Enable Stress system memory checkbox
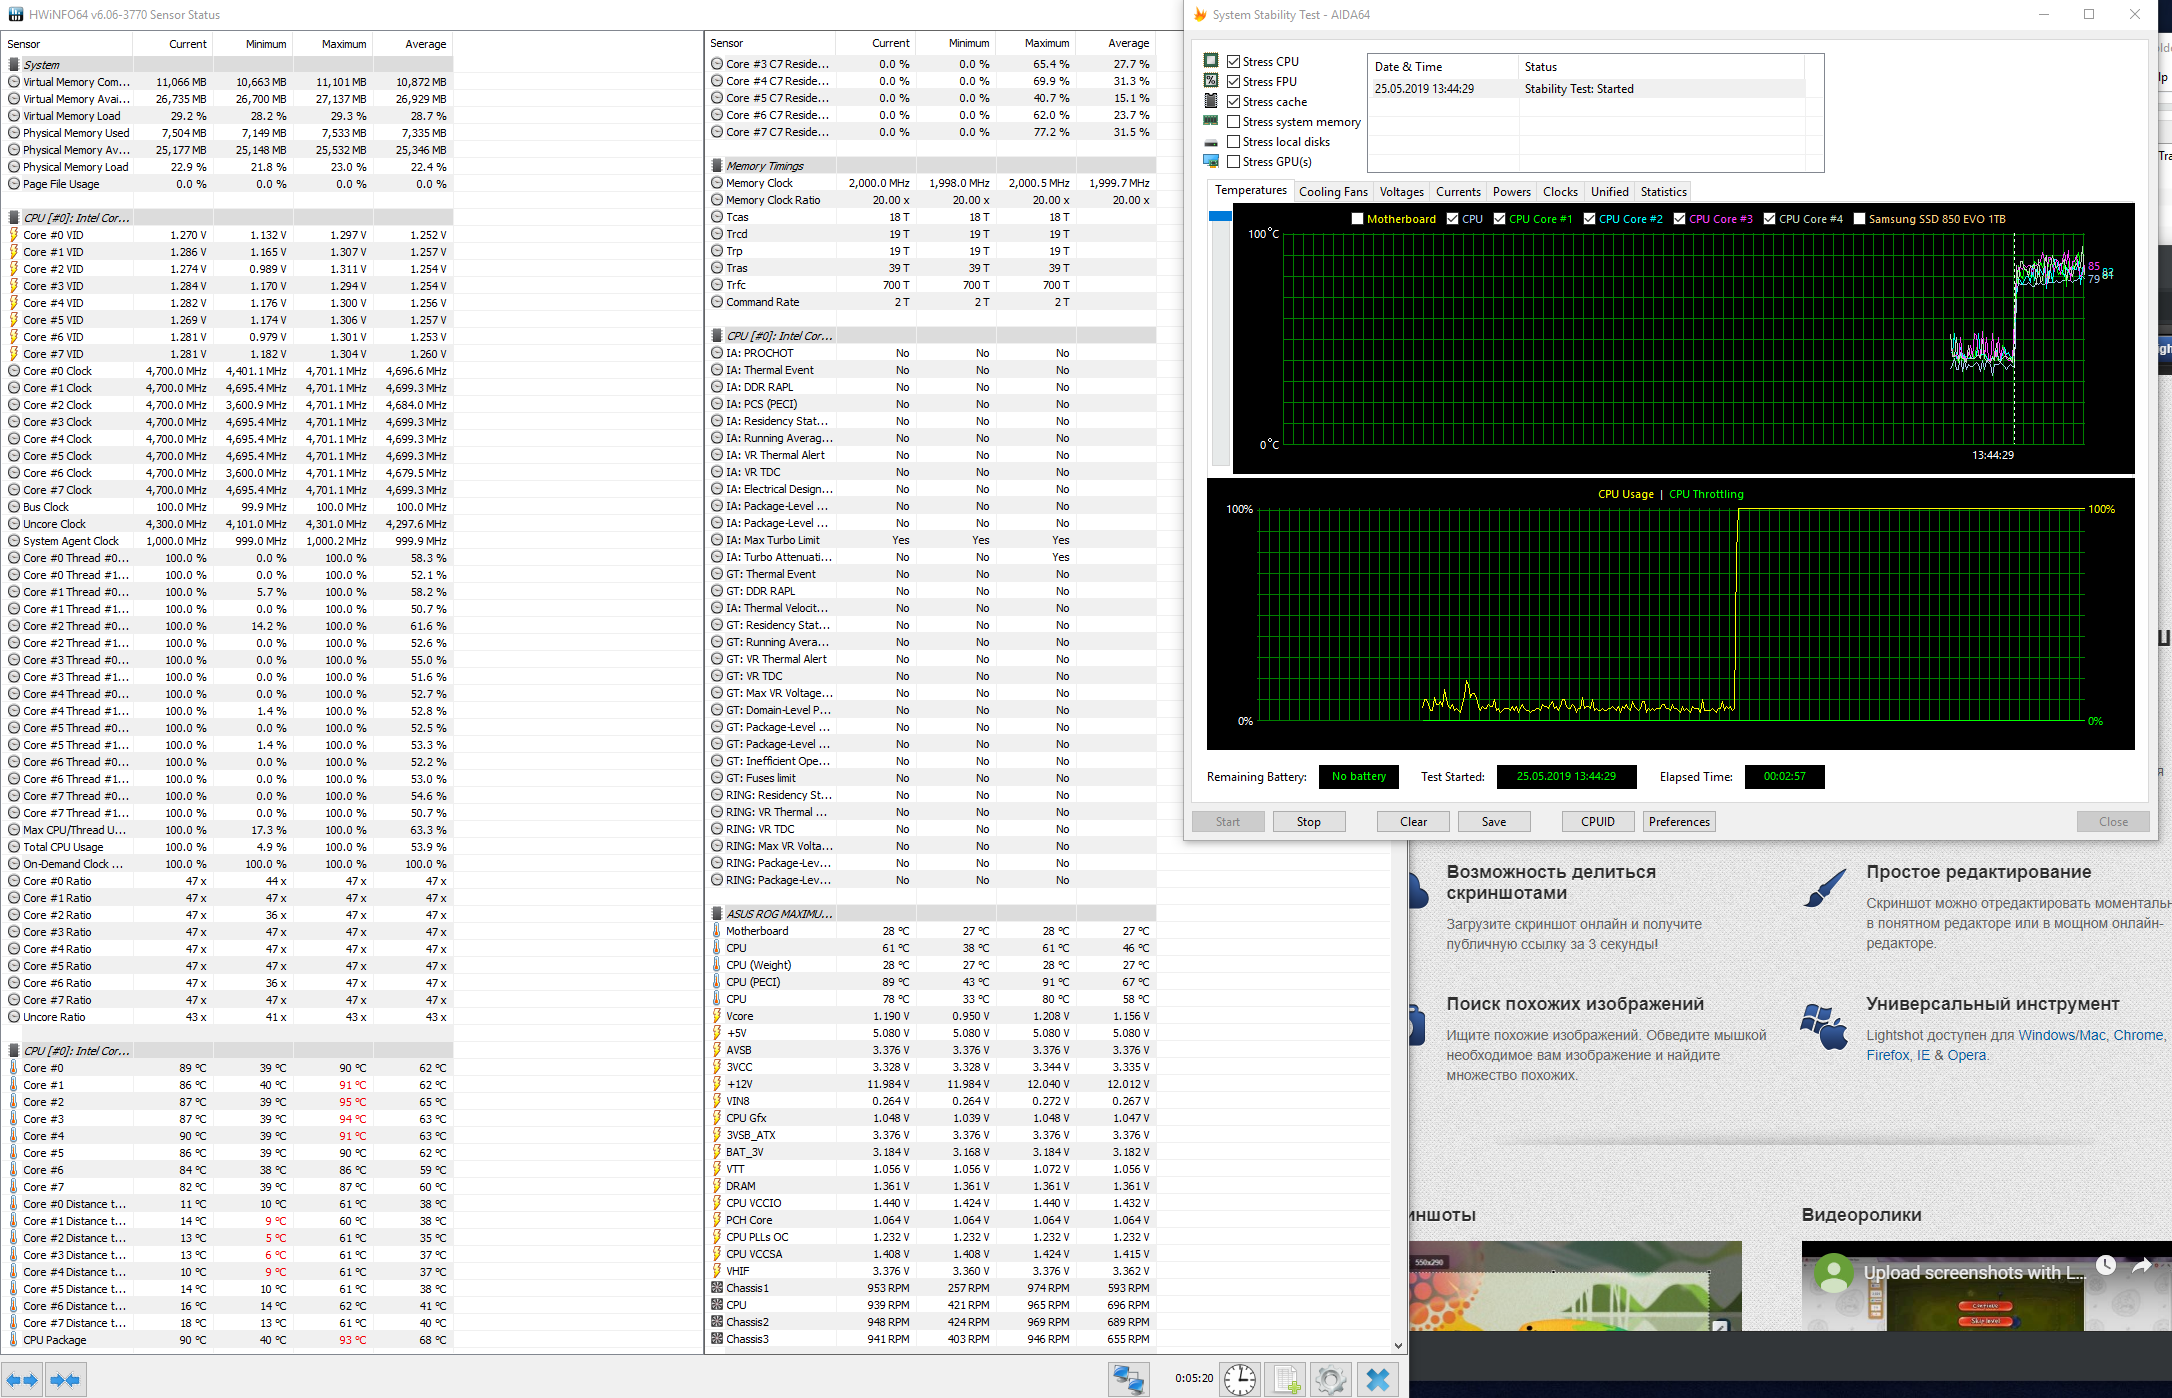Image resolution: width=2172 pixels, height=1398 pixels. (x=1234, y=122)
